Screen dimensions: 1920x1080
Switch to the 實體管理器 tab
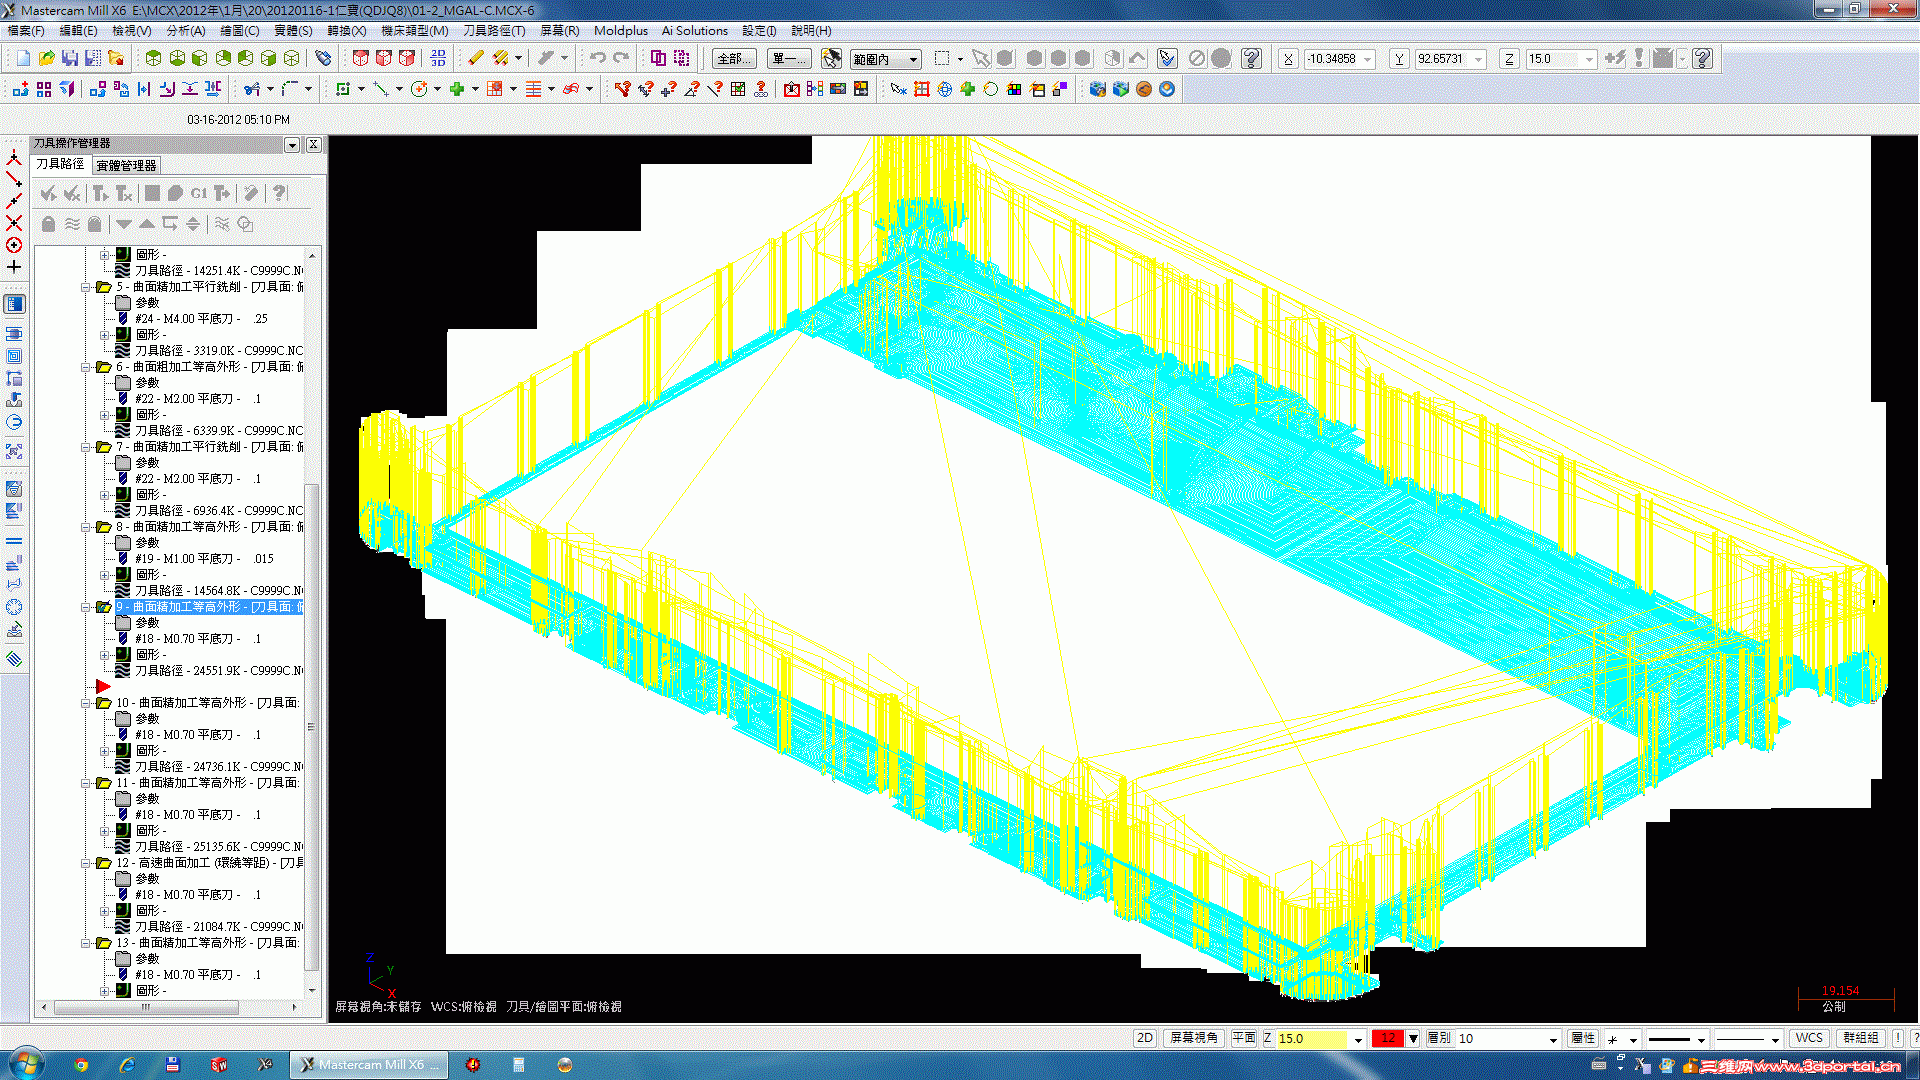[x=126, y=165]
